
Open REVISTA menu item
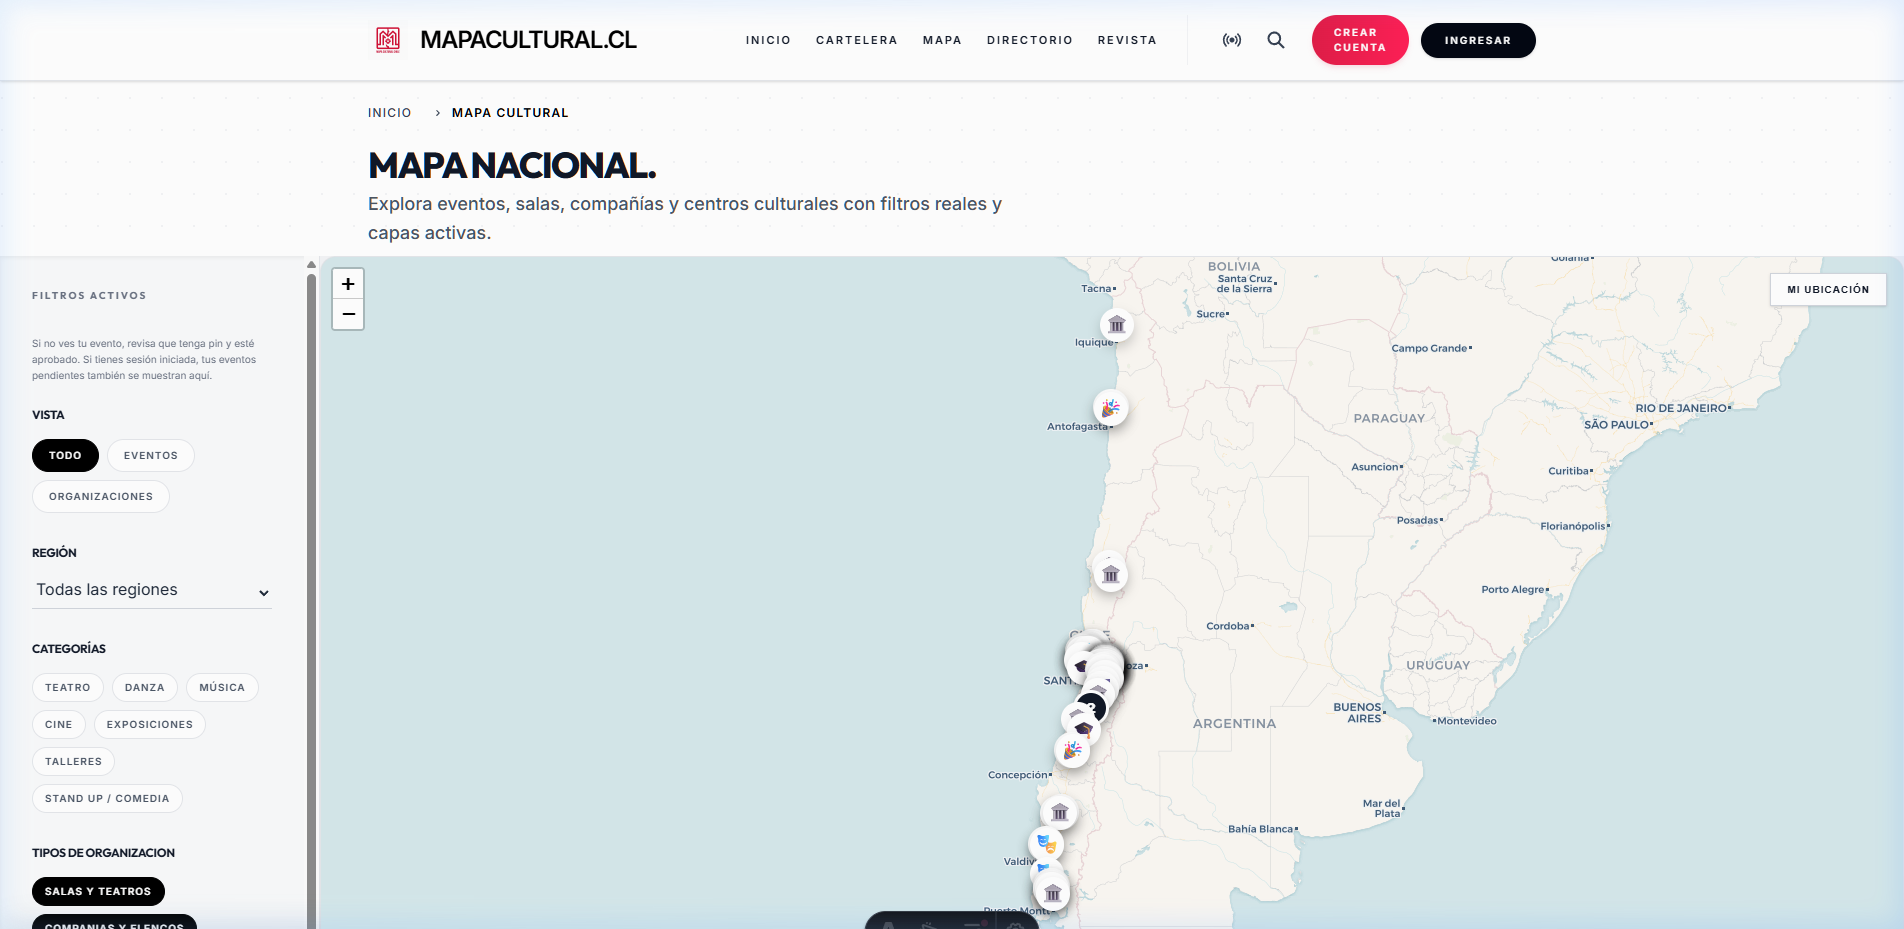(1127, 40)
